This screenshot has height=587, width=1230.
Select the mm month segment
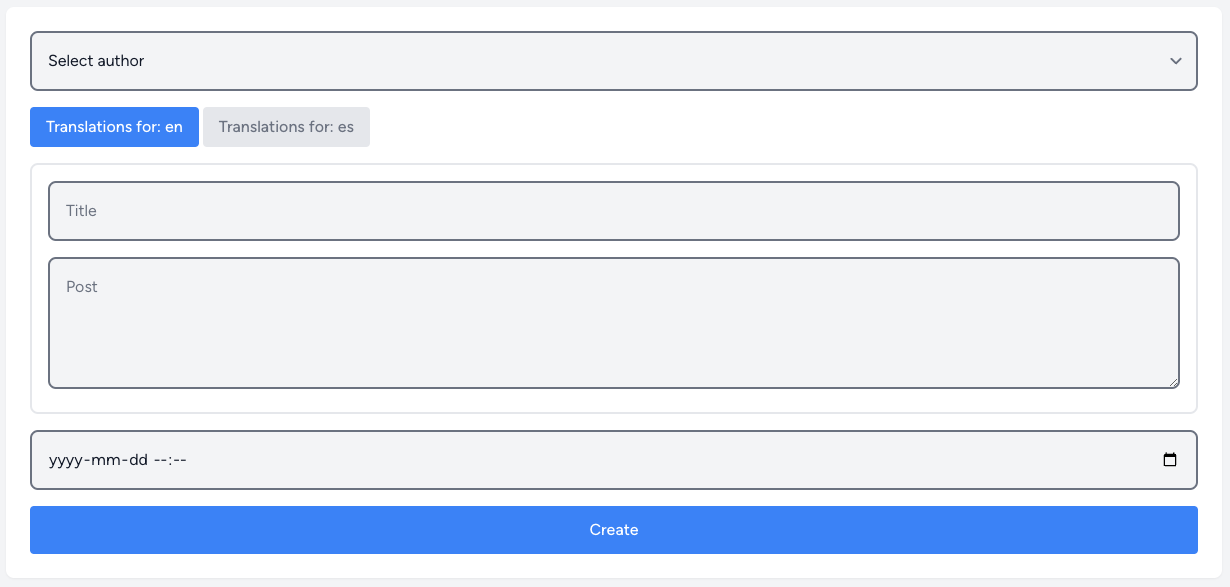click(104, 460)
